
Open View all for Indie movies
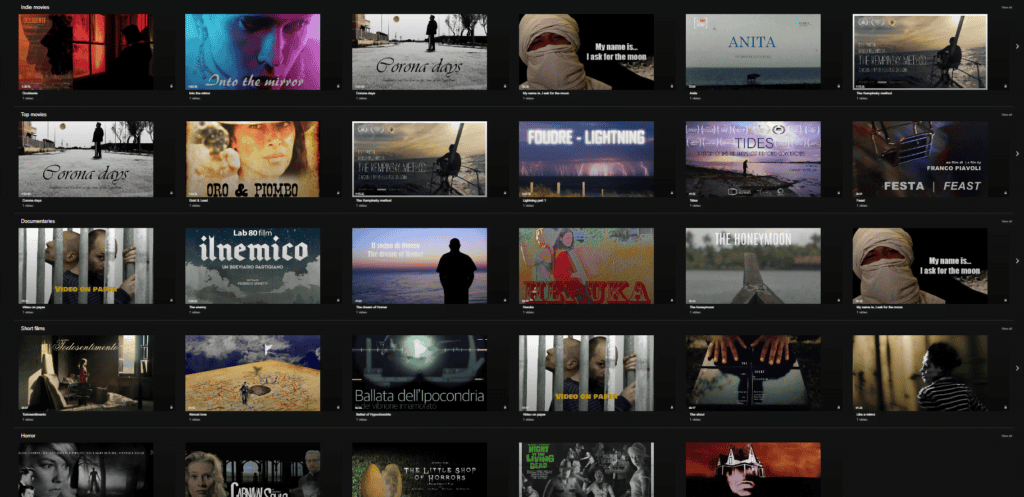point(1006,8)
